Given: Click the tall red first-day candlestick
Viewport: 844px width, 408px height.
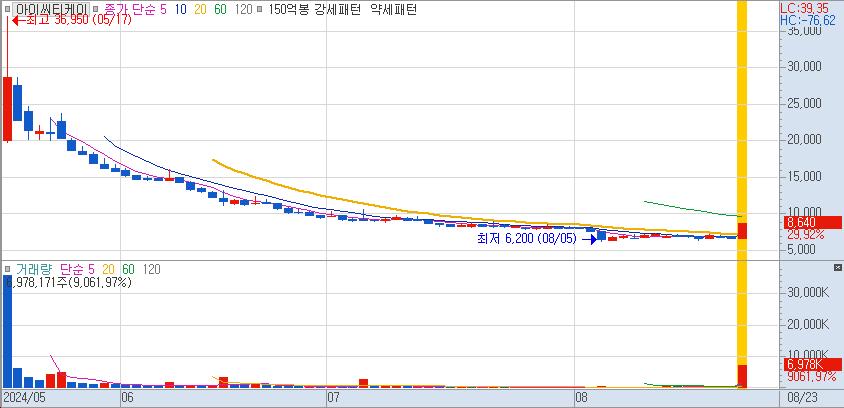Looking at the screenshot, I should (x=7, y=109).
